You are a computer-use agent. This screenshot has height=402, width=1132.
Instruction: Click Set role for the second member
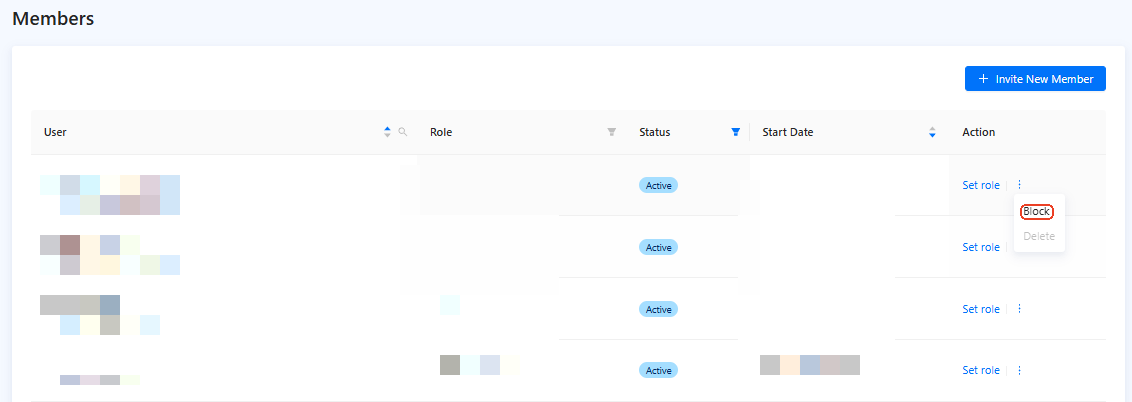tap(981, 247)
